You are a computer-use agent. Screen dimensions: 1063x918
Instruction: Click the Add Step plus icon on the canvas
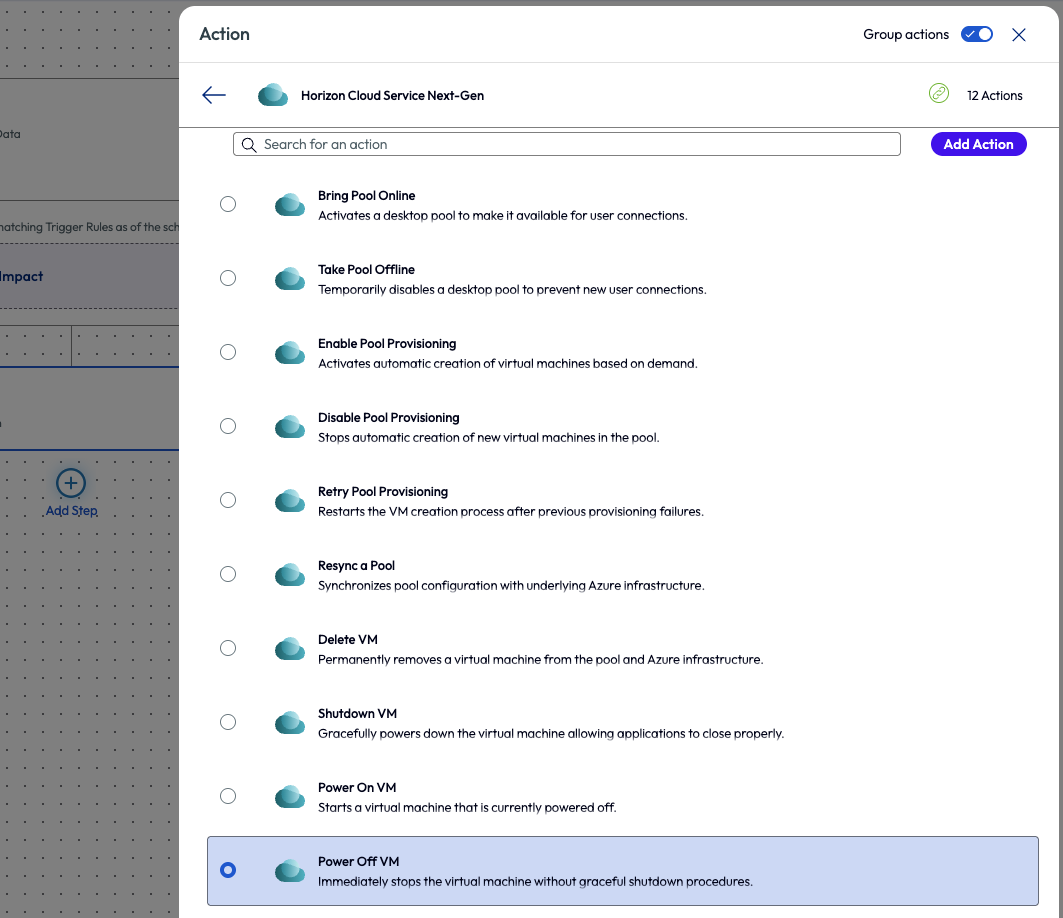(70, 483)
